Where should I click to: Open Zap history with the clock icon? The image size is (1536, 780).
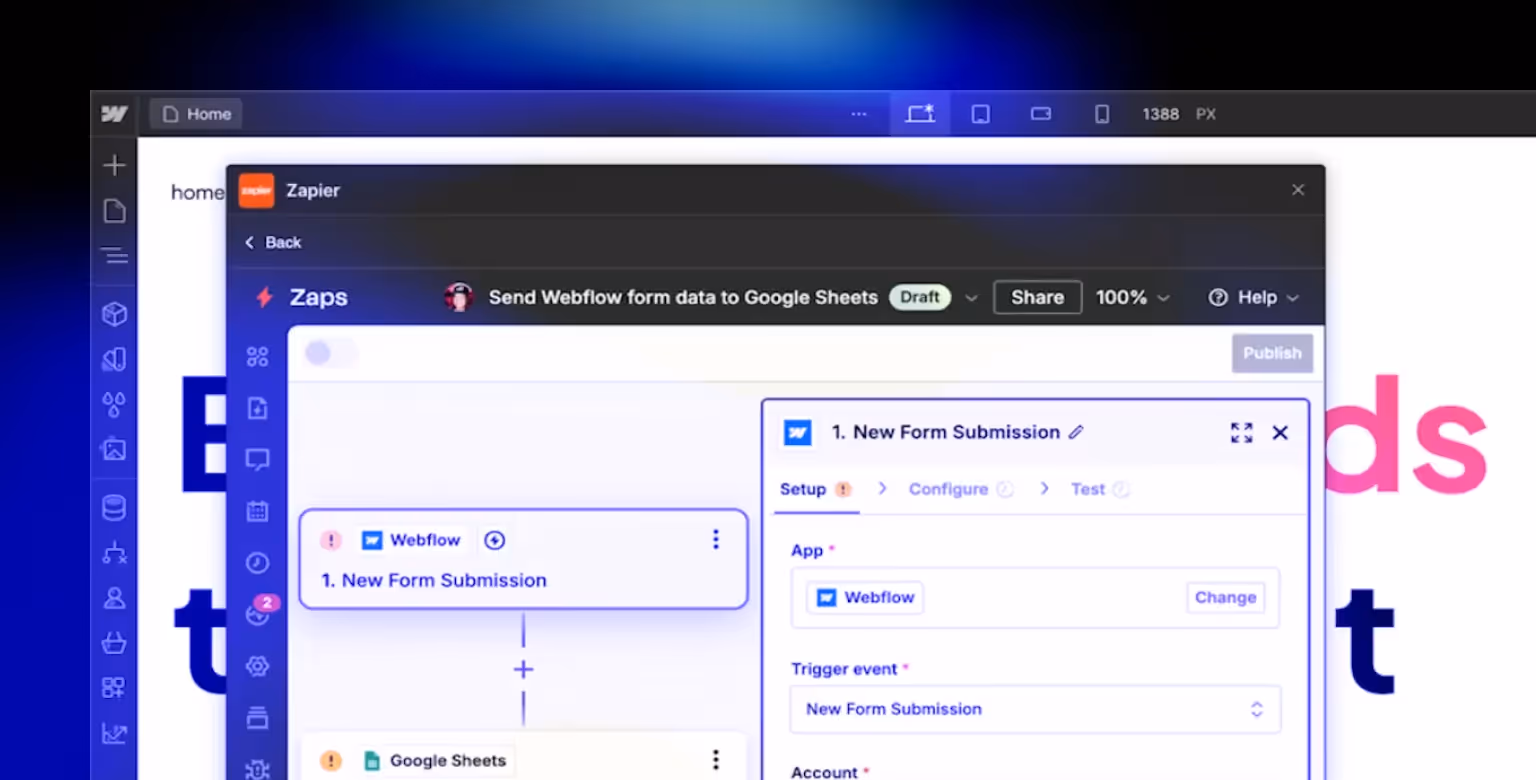257,563
